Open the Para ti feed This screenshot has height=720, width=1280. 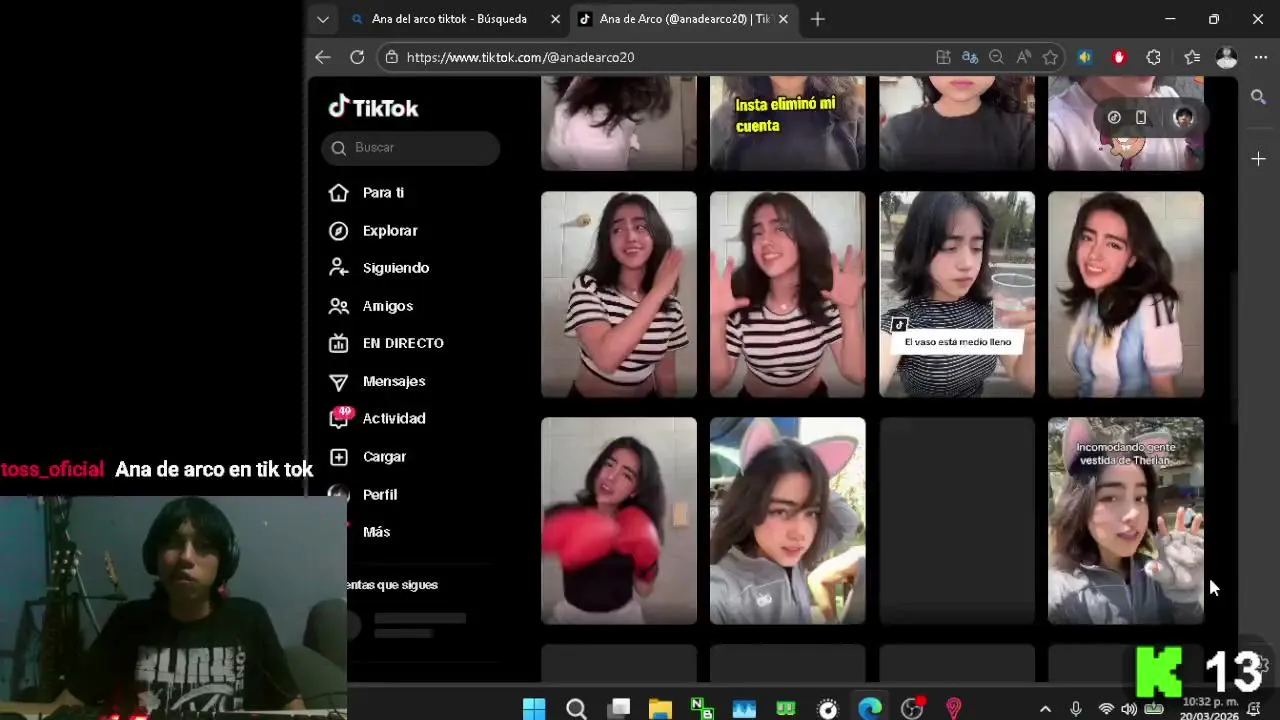coord(383,193)
